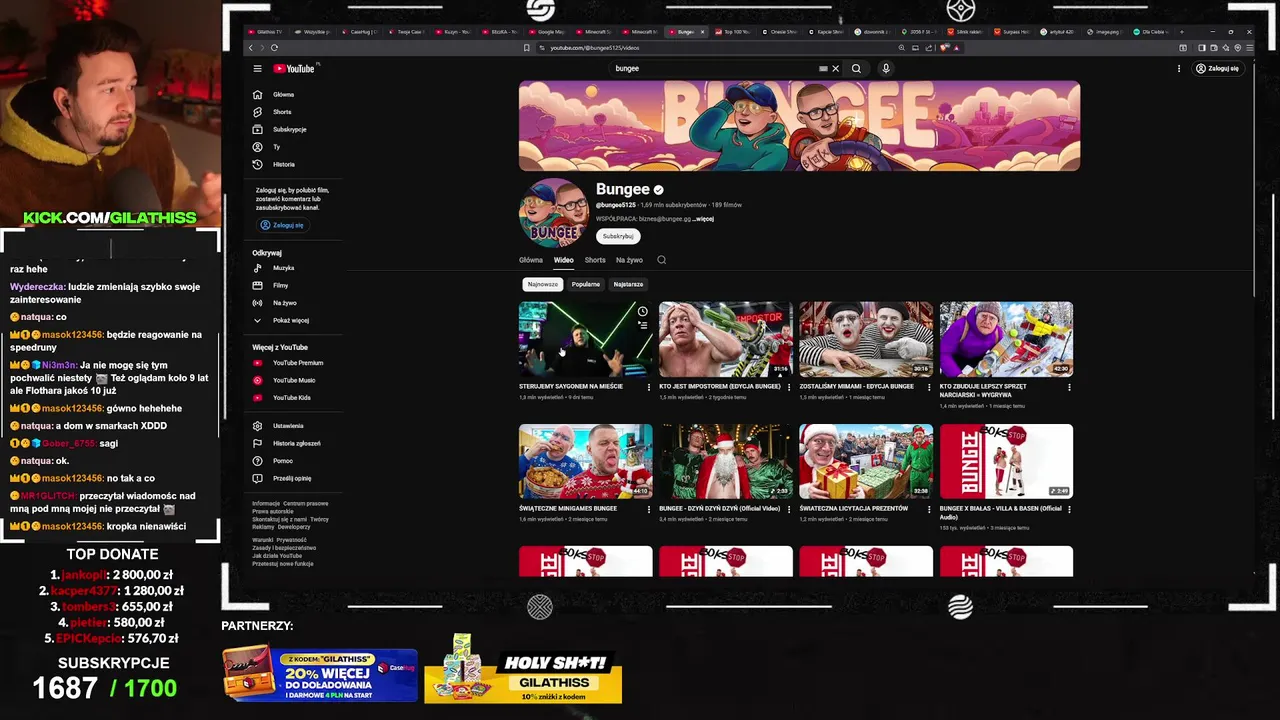Click the browser address bar URL
Viewport: 1280px width, 720px height.
point(594,48)
